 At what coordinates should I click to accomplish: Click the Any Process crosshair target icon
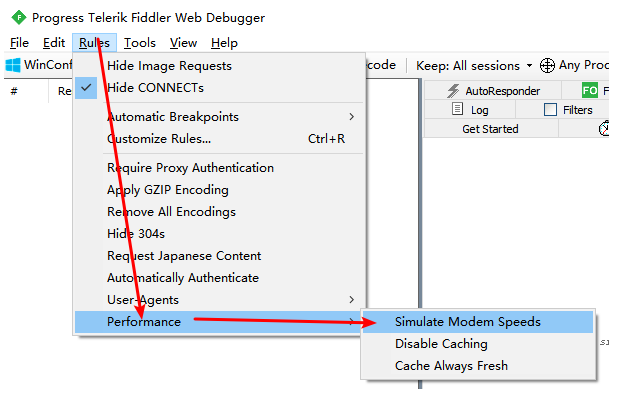(x=547, y=65)
